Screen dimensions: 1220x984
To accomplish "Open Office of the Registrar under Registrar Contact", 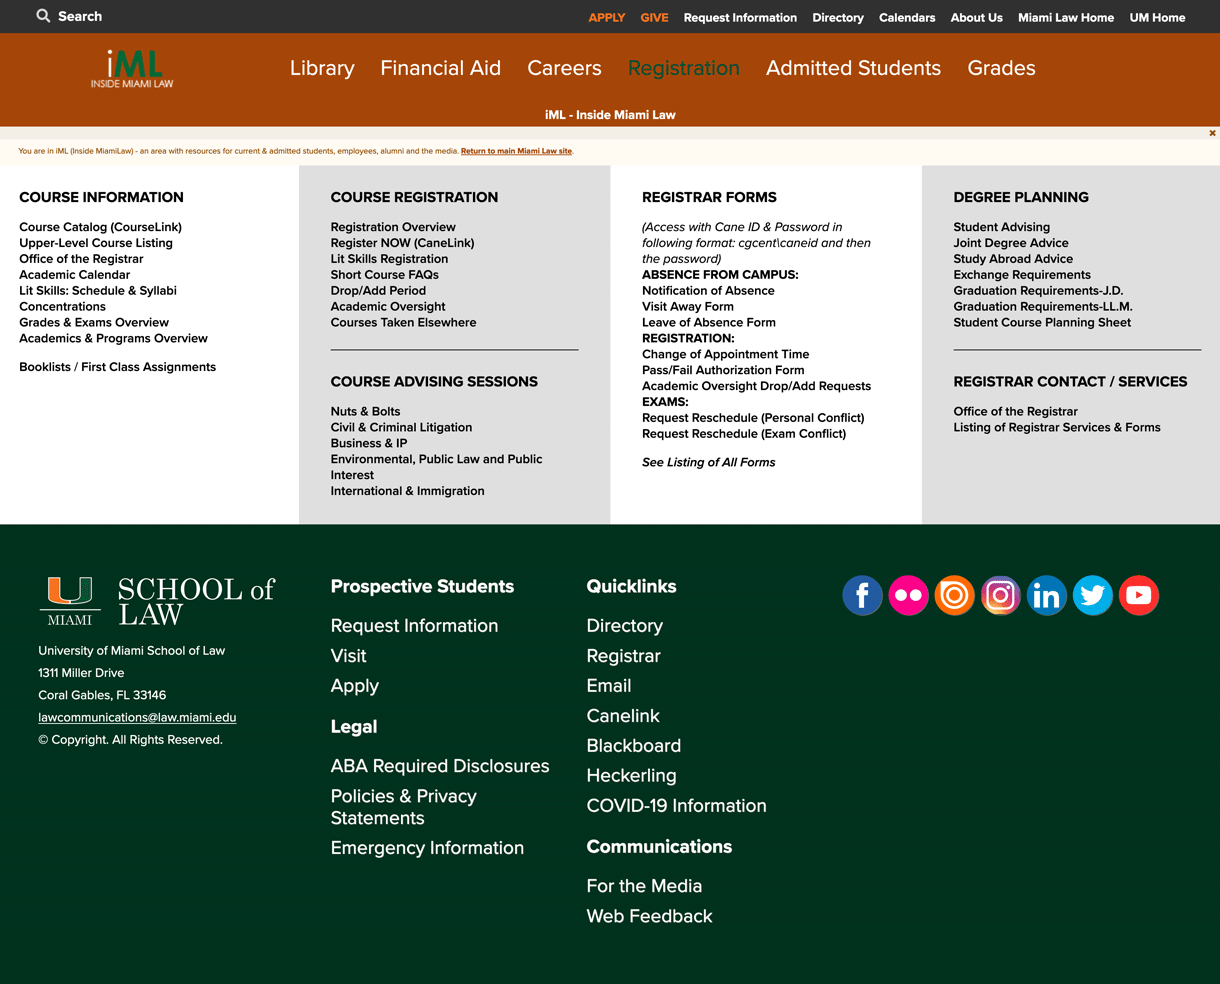I will (1015, 411).
